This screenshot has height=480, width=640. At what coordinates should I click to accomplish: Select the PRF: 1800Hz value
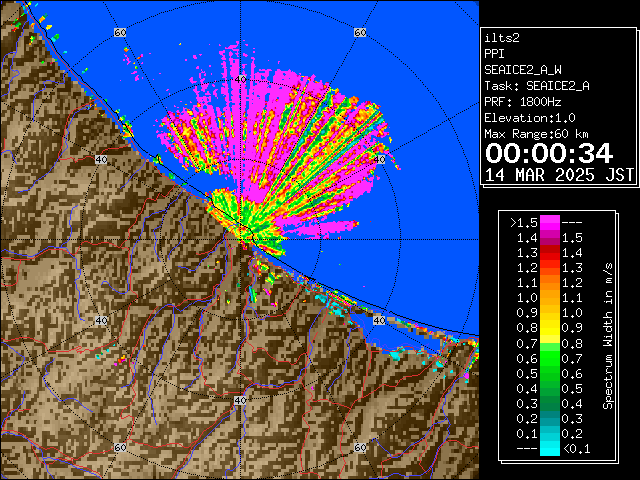[522, 102]
